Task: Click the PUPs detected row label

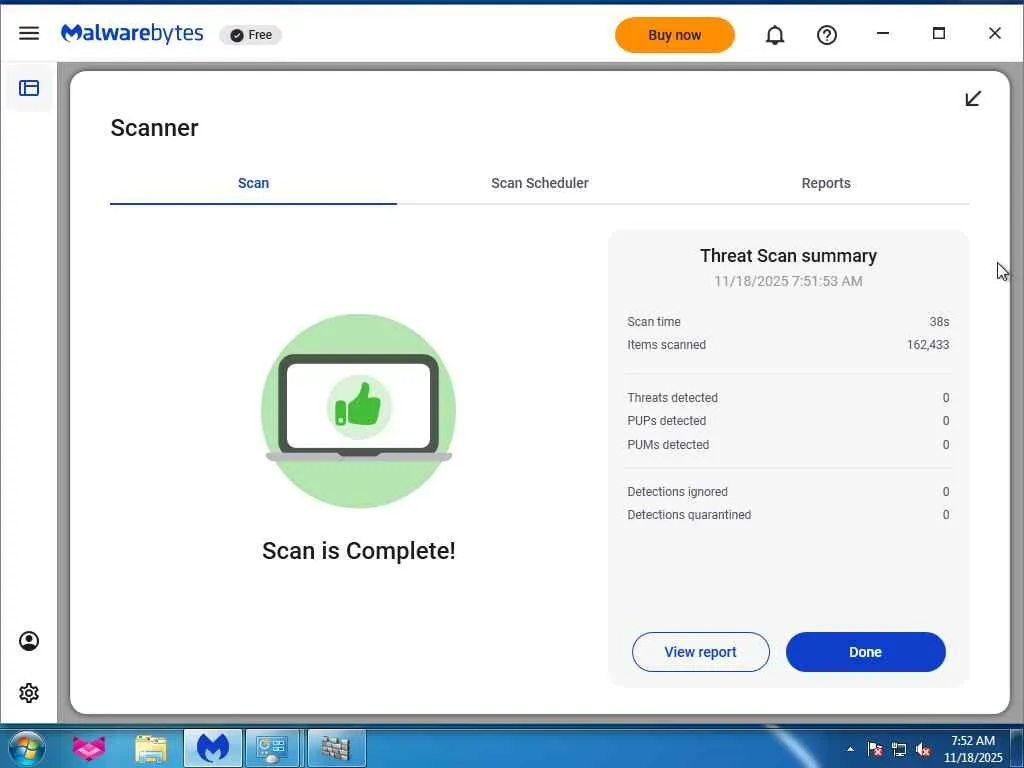Action: [x=666, y=421]
